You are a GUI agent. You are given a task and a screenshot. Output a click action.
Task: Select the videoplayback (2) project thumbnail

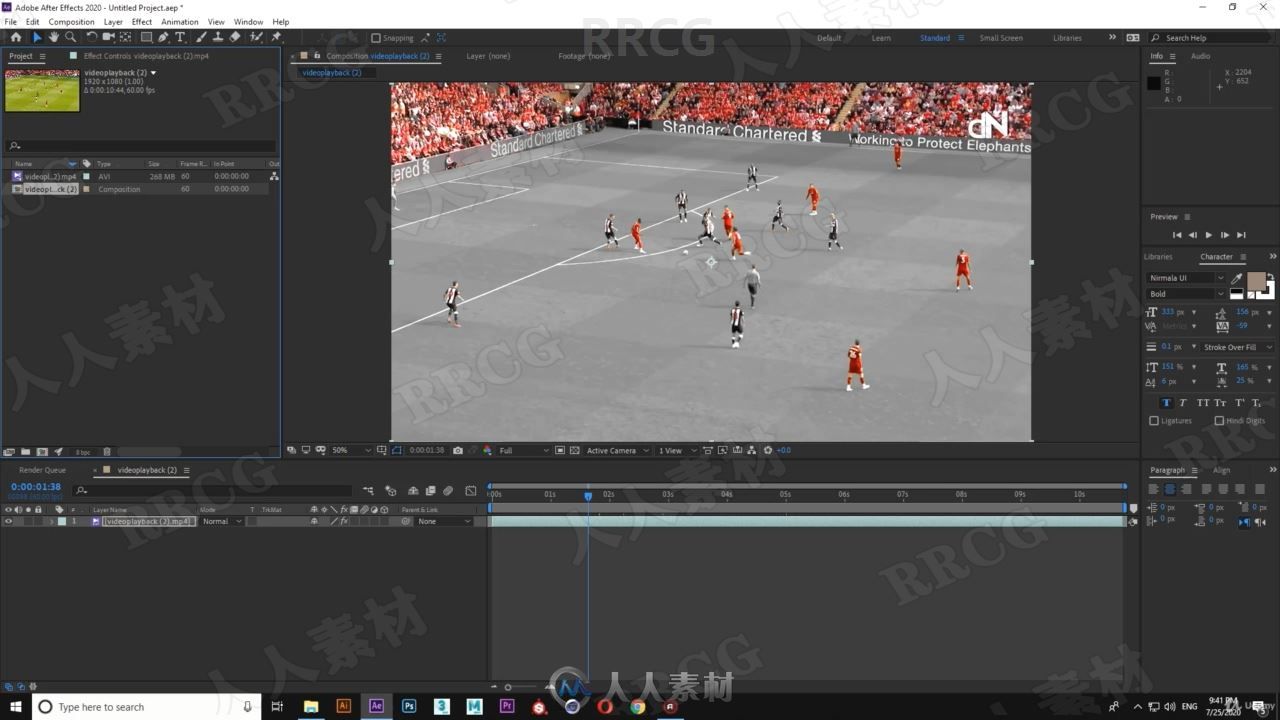(x=42, y=90)
